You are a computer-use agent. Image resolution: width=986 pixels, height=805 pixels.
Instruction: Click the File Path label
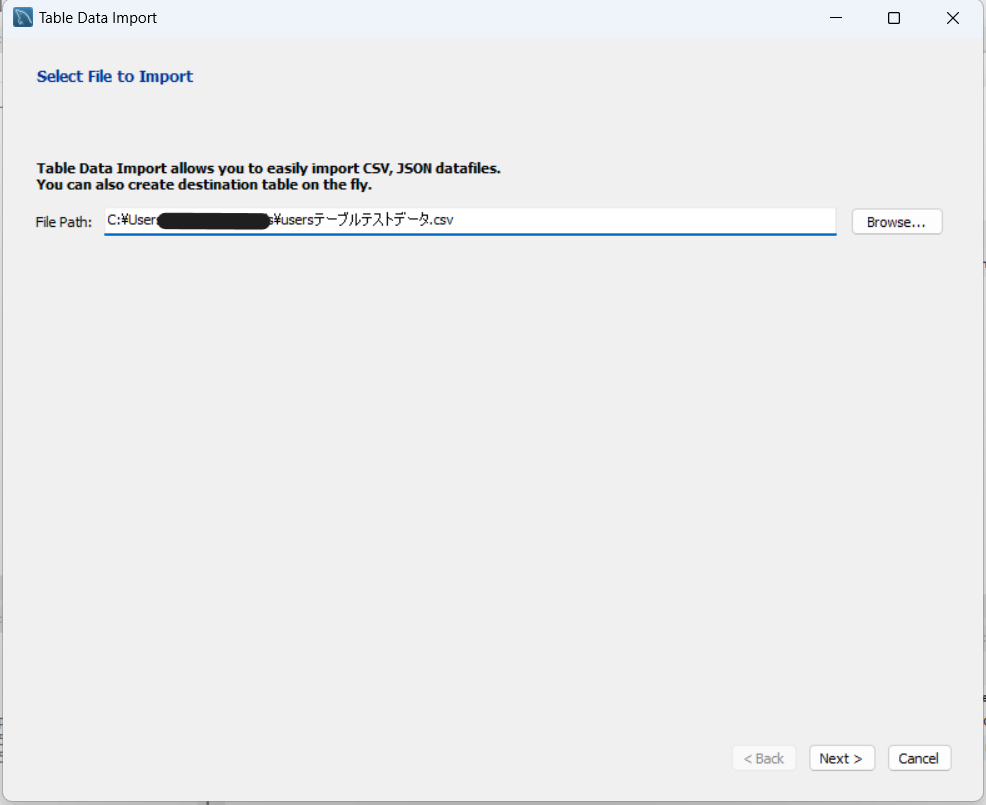click(x=63, y=222)
